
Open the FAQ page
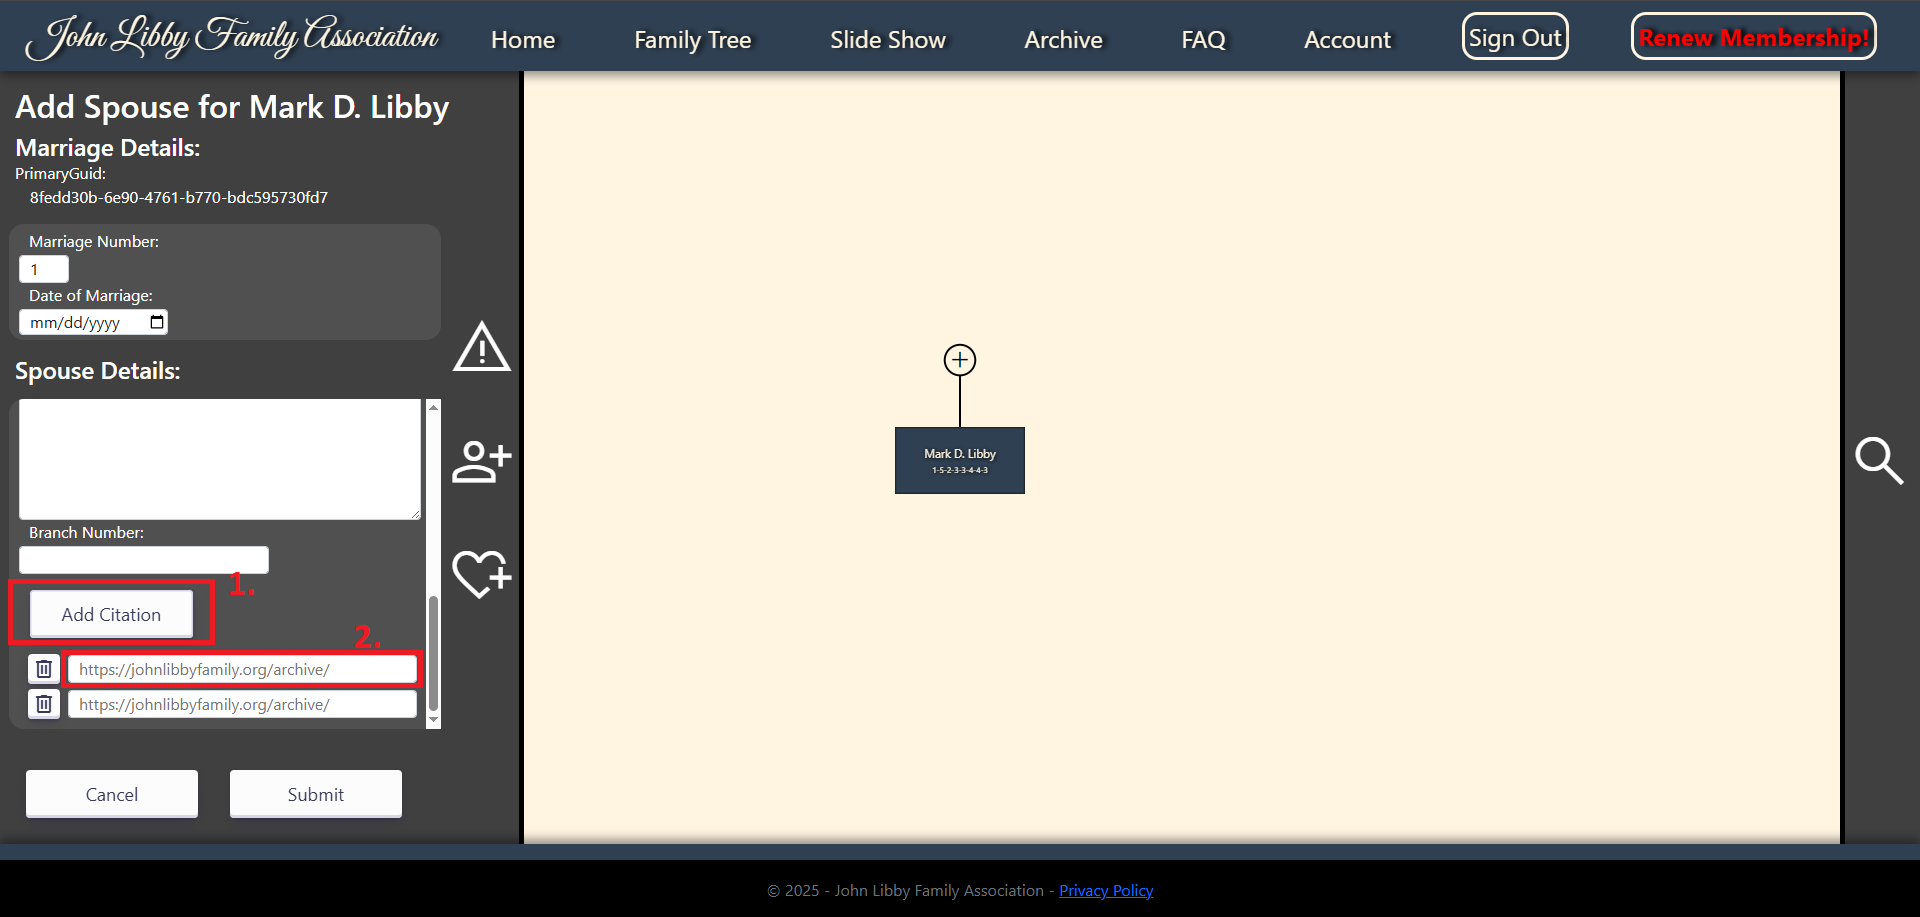[x=1203, y=40]
